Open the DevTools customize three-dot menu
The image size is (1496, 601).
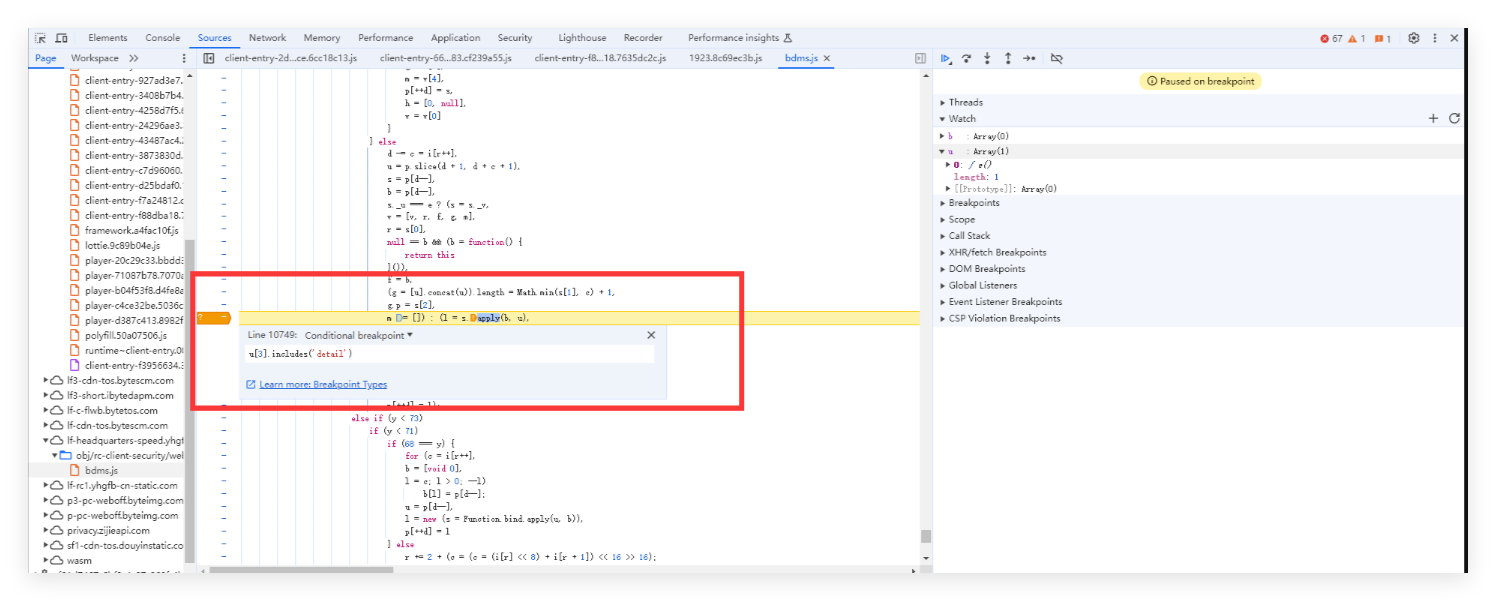click(x=1435, y=38)
